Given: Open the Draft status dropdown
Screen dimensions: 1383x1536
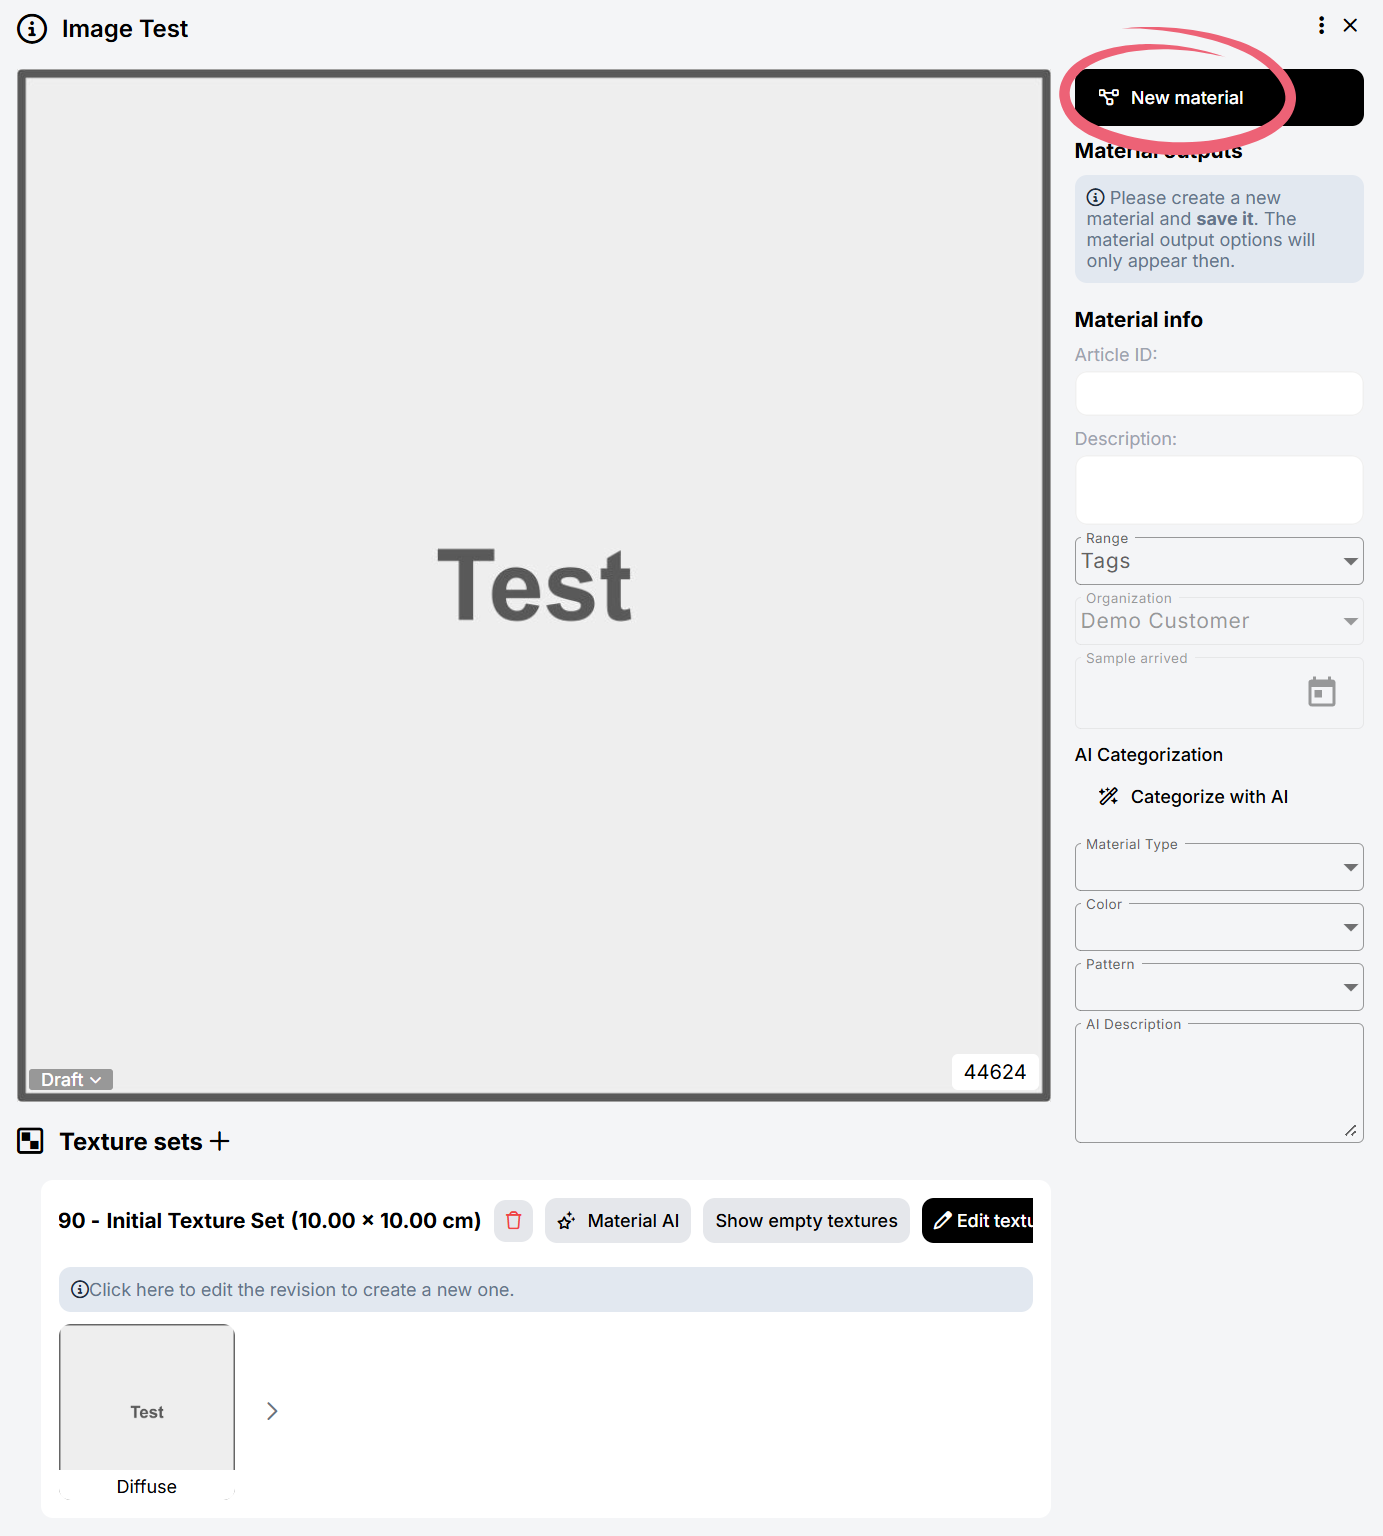Looking at the screenshot, I should (71, 1079).
